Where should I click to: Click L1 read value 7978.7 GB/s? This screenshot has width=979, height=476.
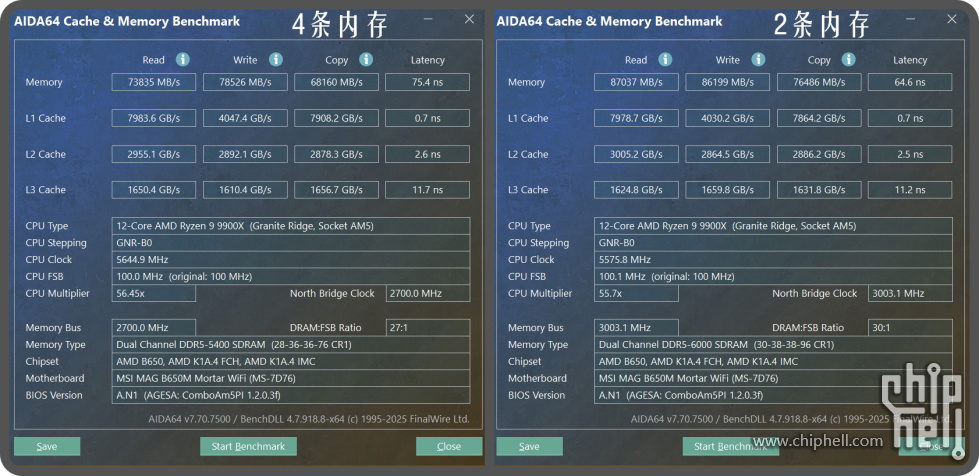(636, 118)
